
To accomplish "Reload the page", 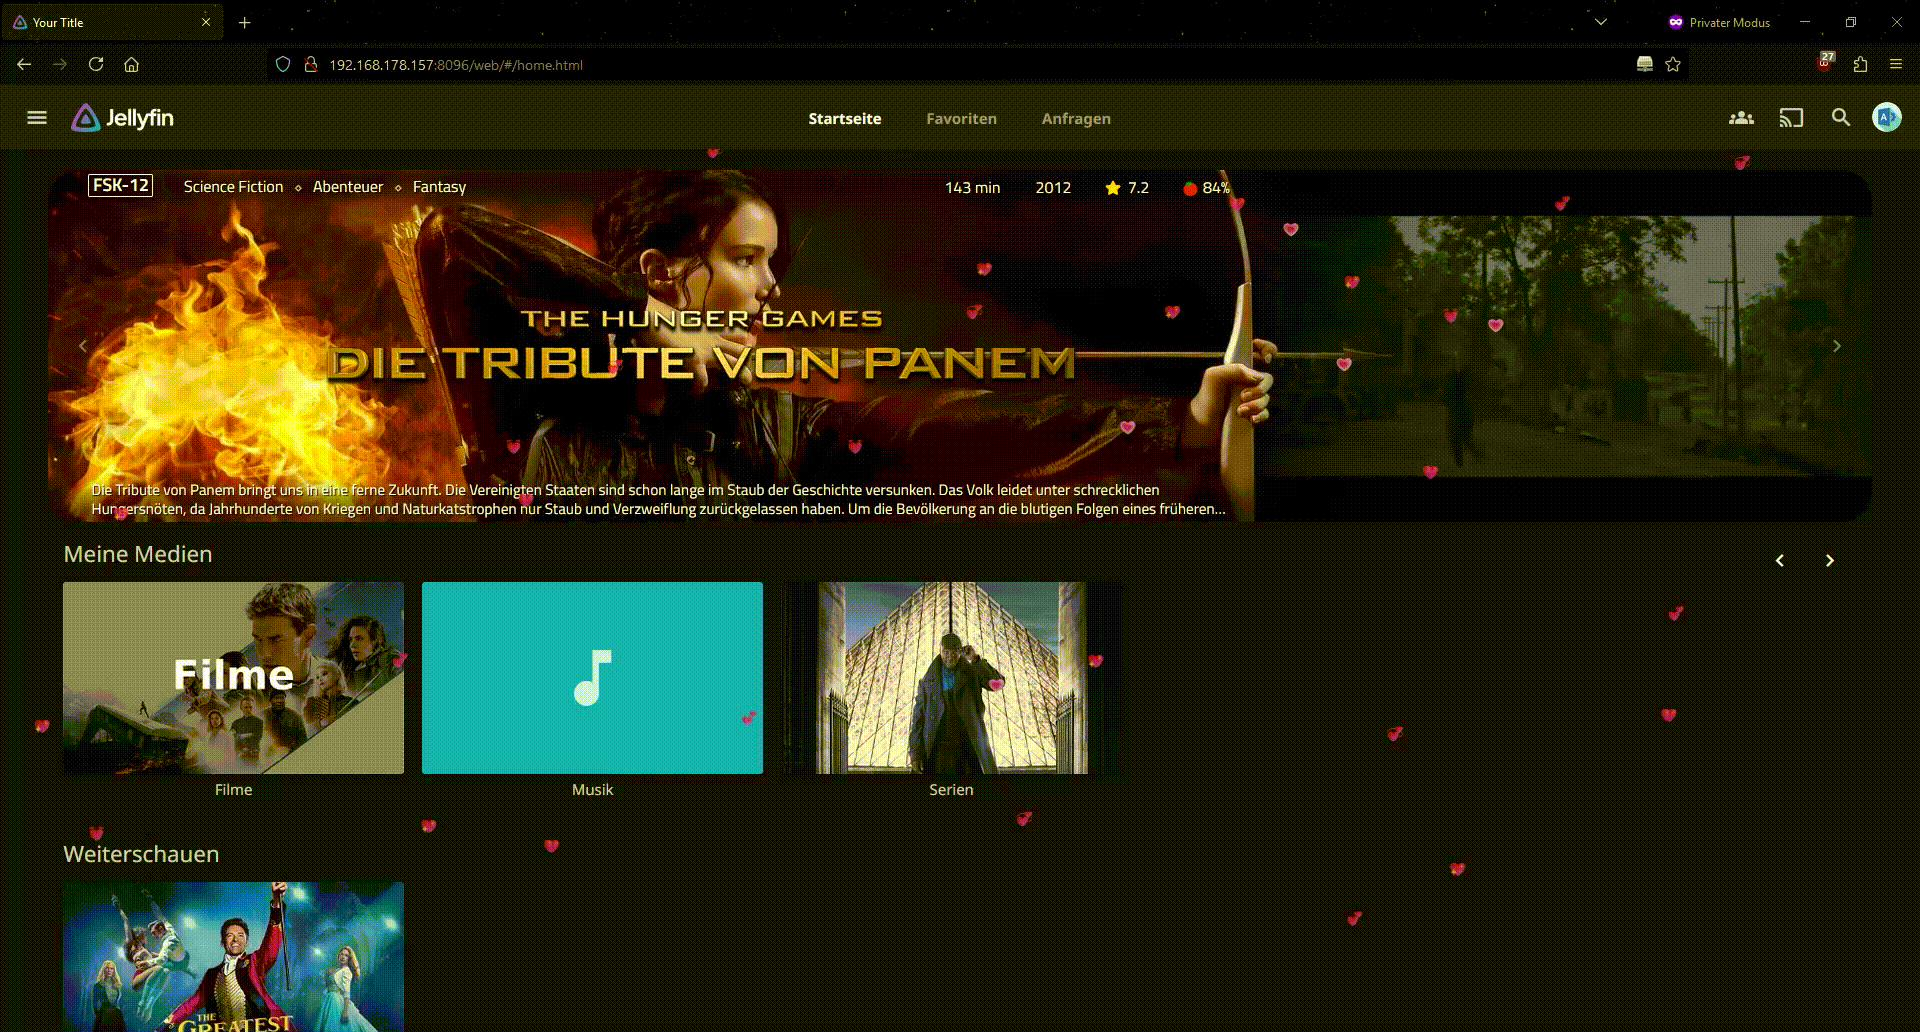I will click(96, 64).
